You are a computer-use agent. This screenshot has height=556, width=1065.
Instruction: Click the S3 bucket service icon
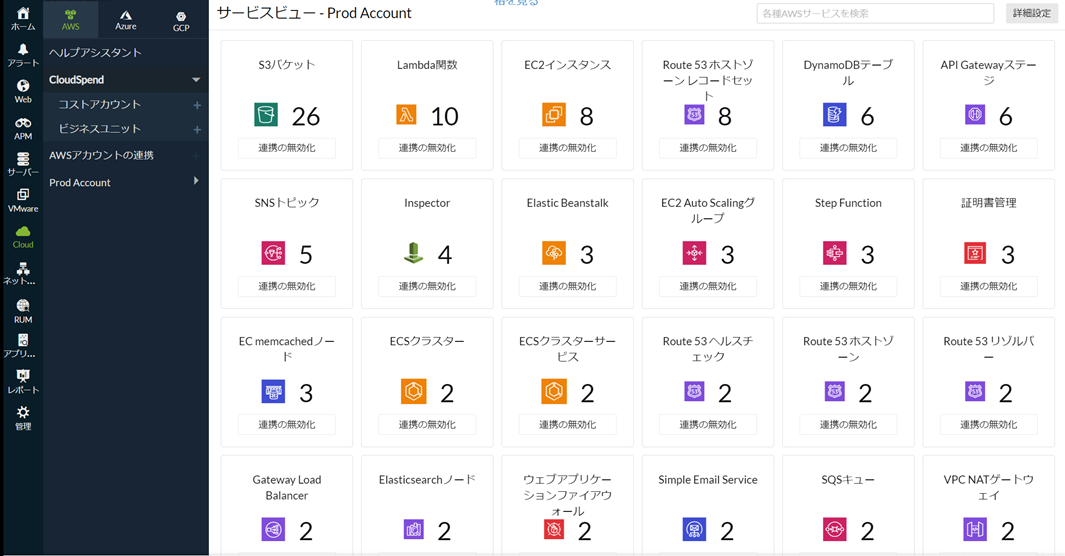pyautogui.click(x=266, y=115)
